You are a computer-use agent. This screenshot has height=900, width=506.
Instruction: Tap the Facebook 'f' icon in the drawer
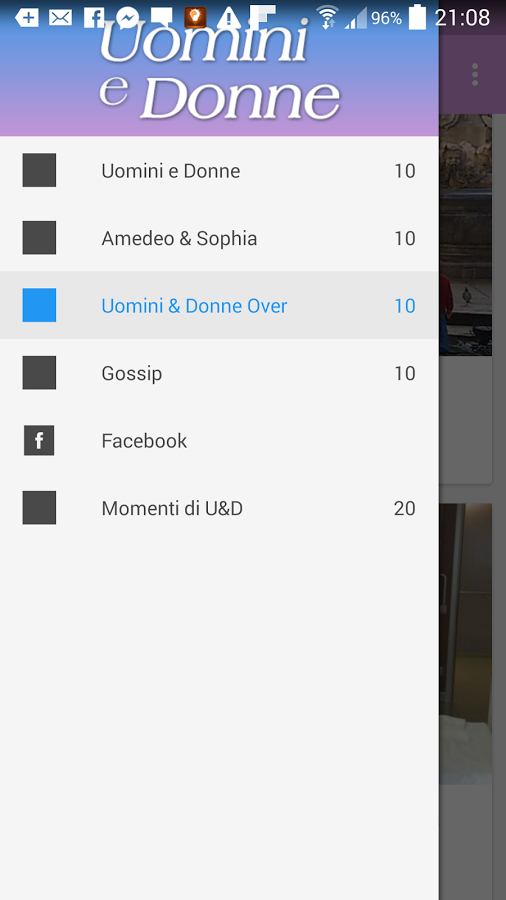pos(39,440)
